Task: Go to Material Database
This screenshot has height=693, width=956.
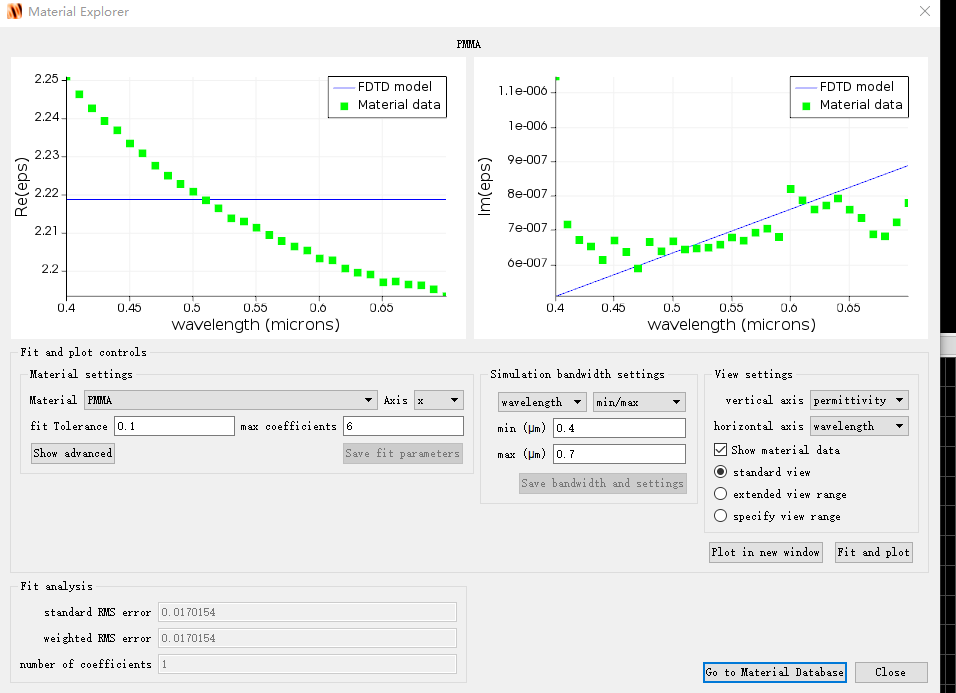Action: point(774,672)
